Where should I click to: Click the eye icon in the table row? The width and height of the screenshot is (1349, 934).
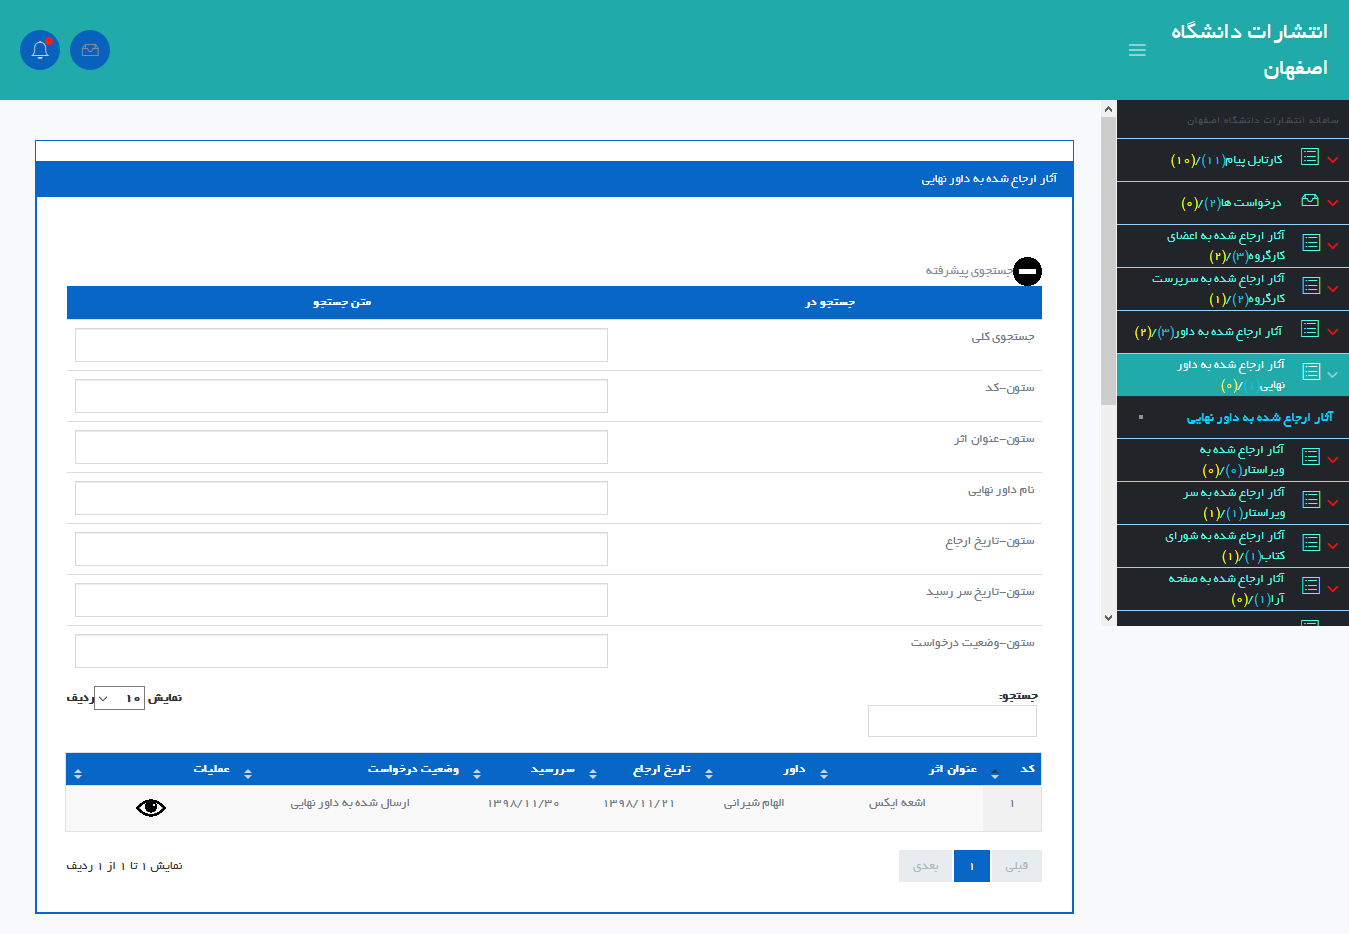[151, 808]
